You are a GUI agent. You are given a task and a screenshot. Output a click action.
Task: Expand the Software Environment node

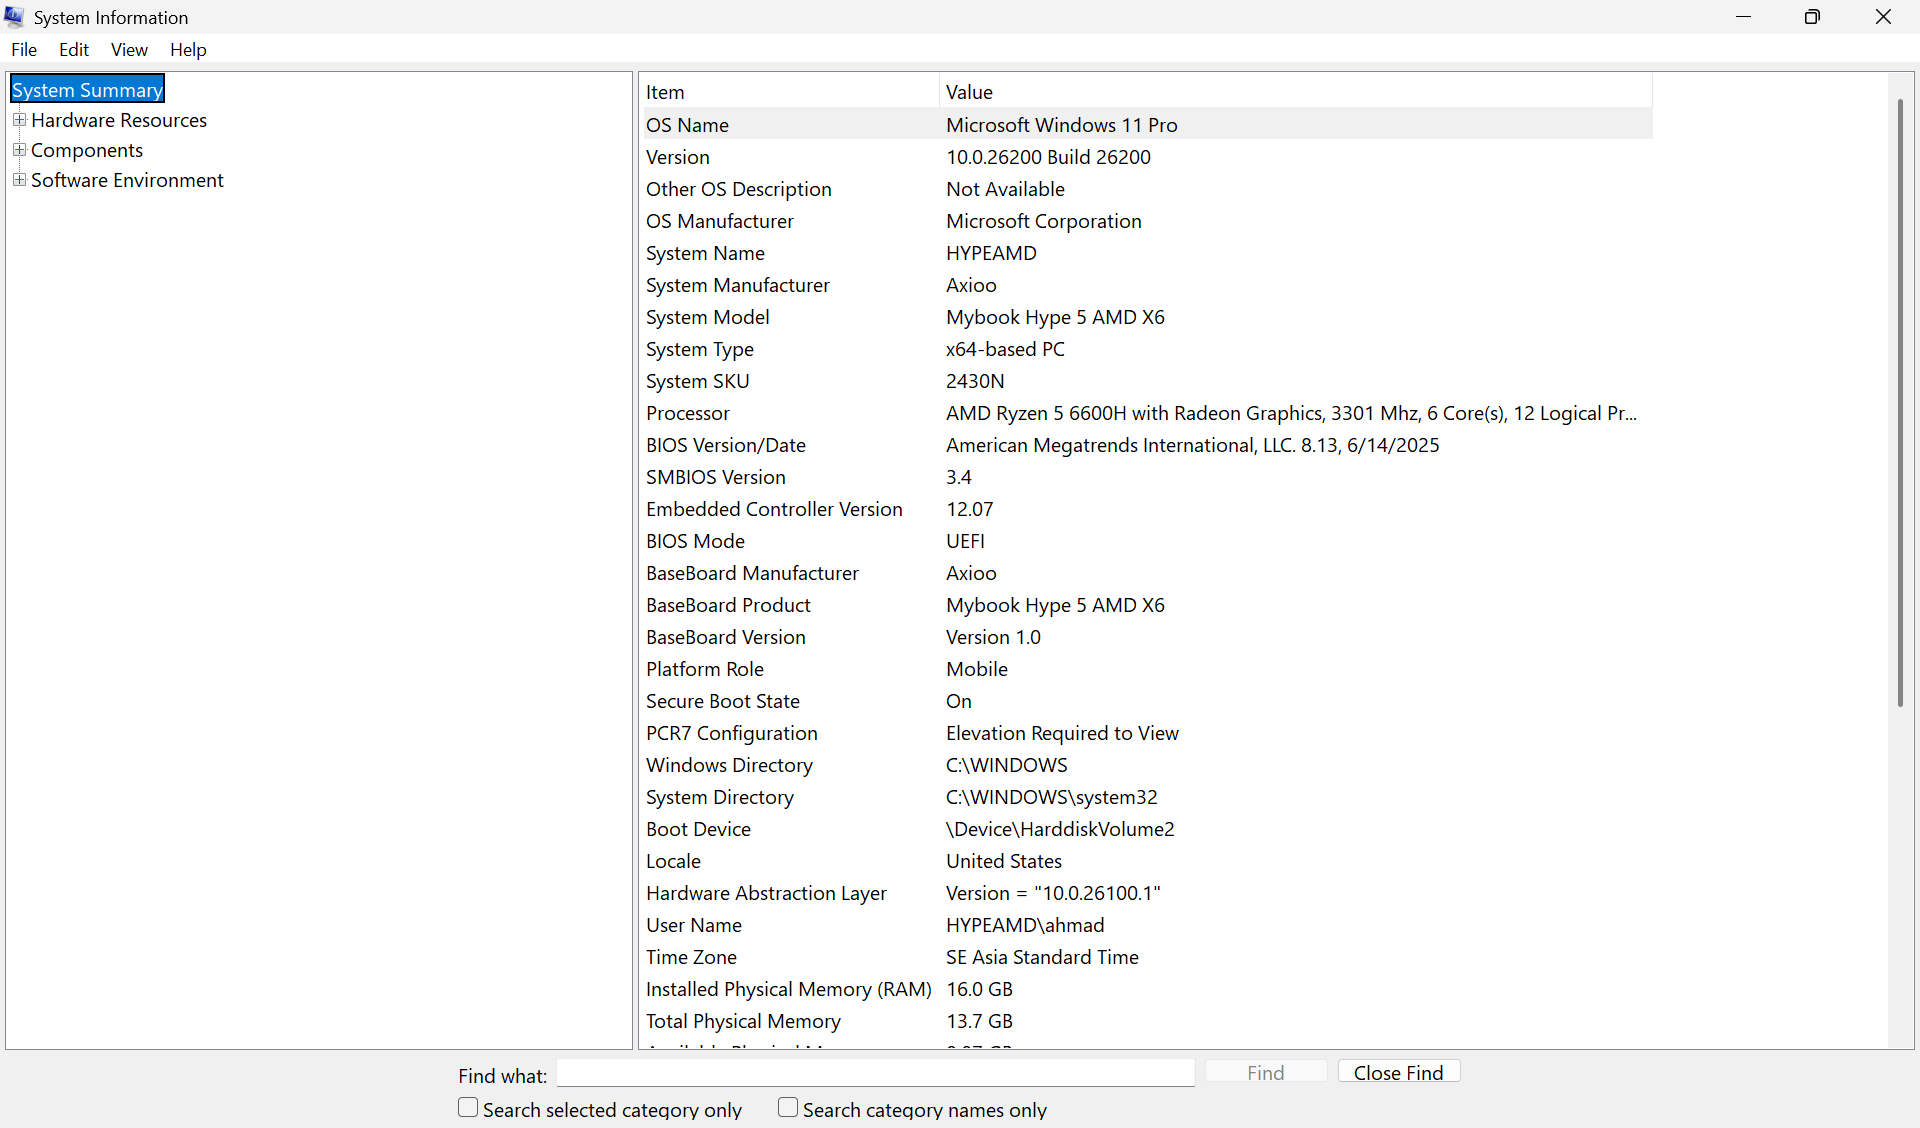(19, 180)
